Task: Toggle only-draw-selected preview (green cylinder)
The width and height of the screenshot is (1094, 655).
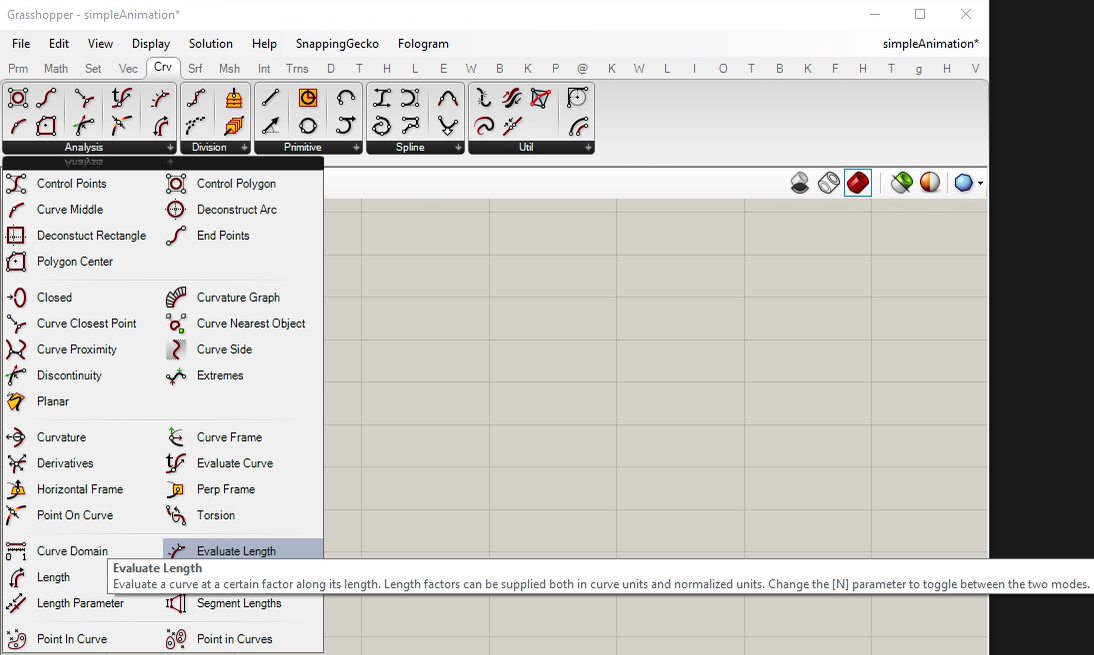Action: 901,183
